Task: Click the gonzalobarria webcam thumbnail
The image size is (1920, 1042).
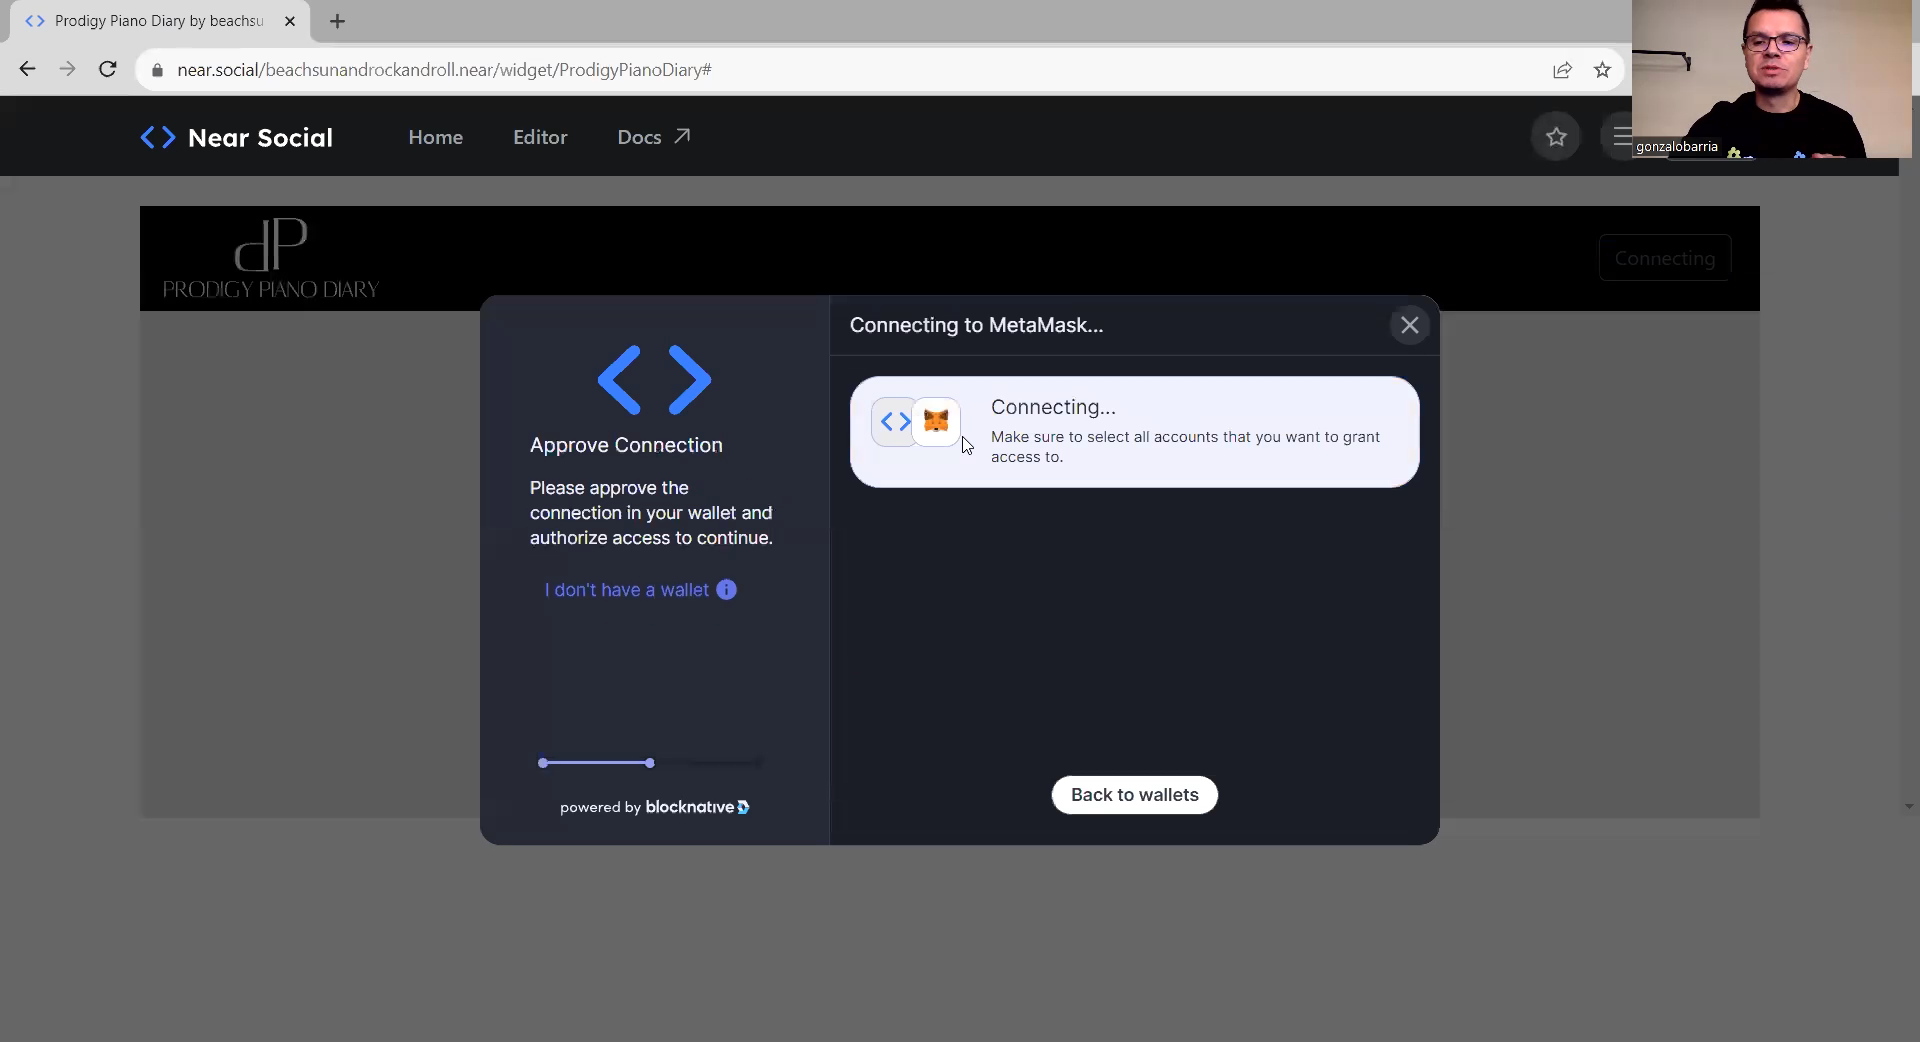Action: point(1771,79)
